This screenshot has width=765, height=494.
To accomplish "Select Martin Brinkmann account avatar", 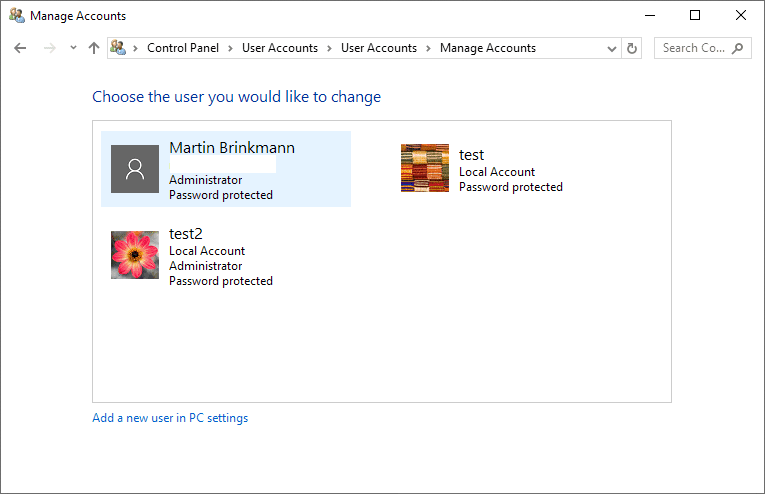I will click(x=135, y=169).
